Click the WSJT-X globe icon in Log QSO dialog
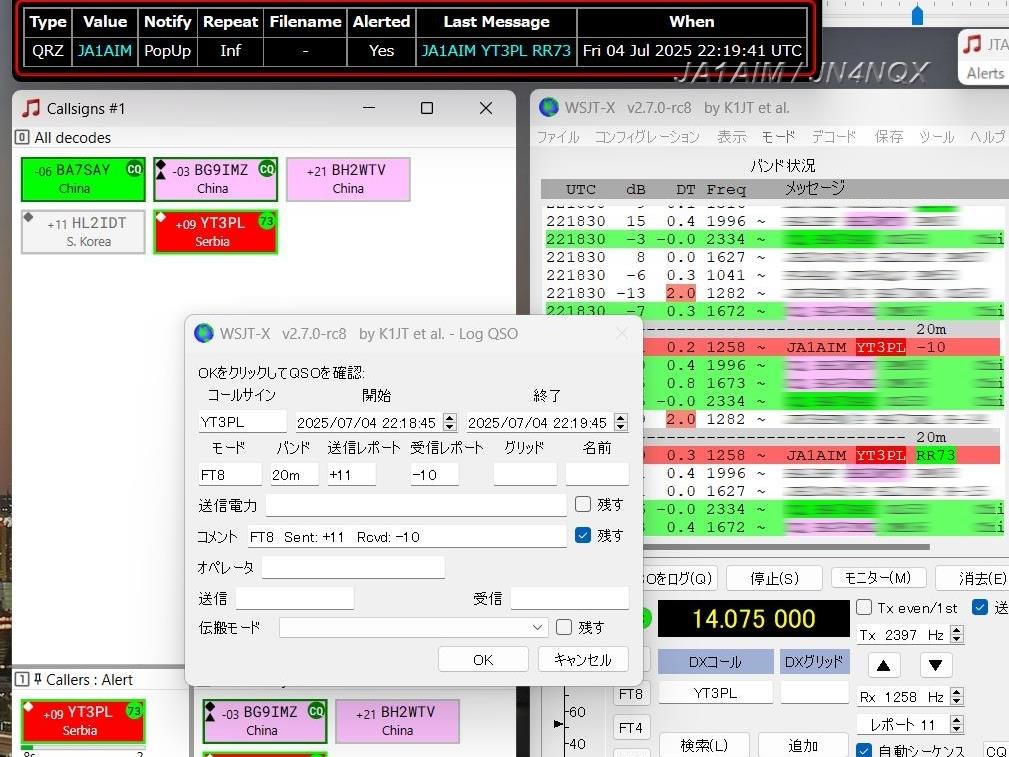Image resolution: width=1009 pixels, height=757 pixels. [204, 333]
